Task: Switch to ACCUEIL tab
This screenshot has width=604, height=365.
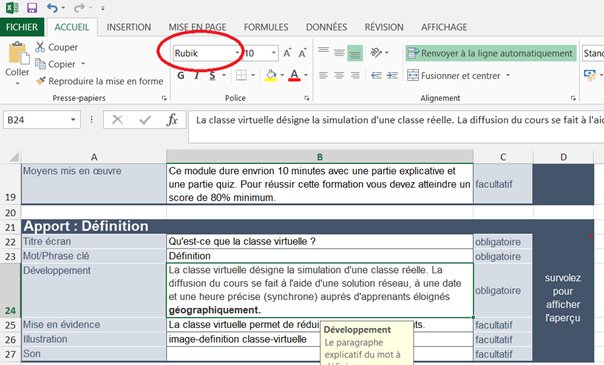Action: 72,27
